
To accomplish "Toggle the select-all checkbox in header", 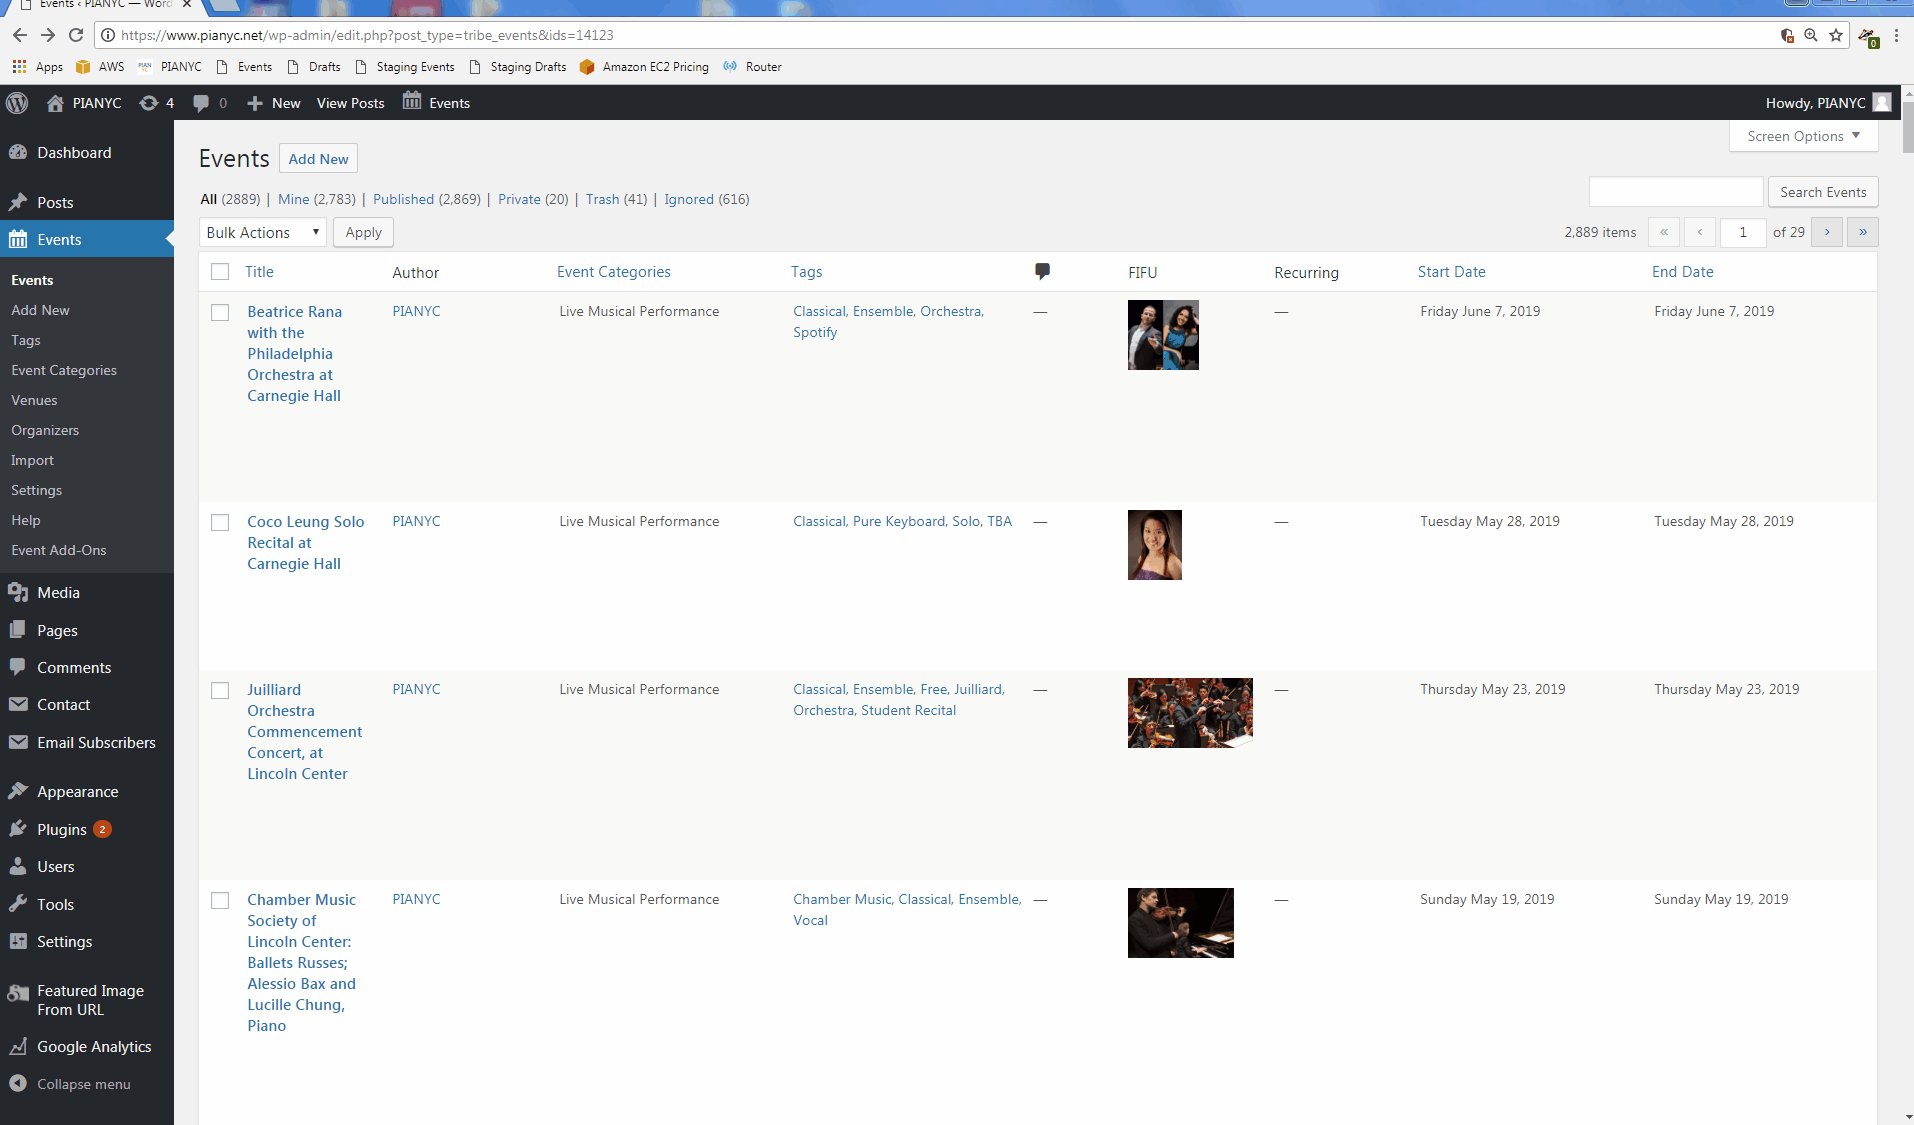I will point(220,272).
